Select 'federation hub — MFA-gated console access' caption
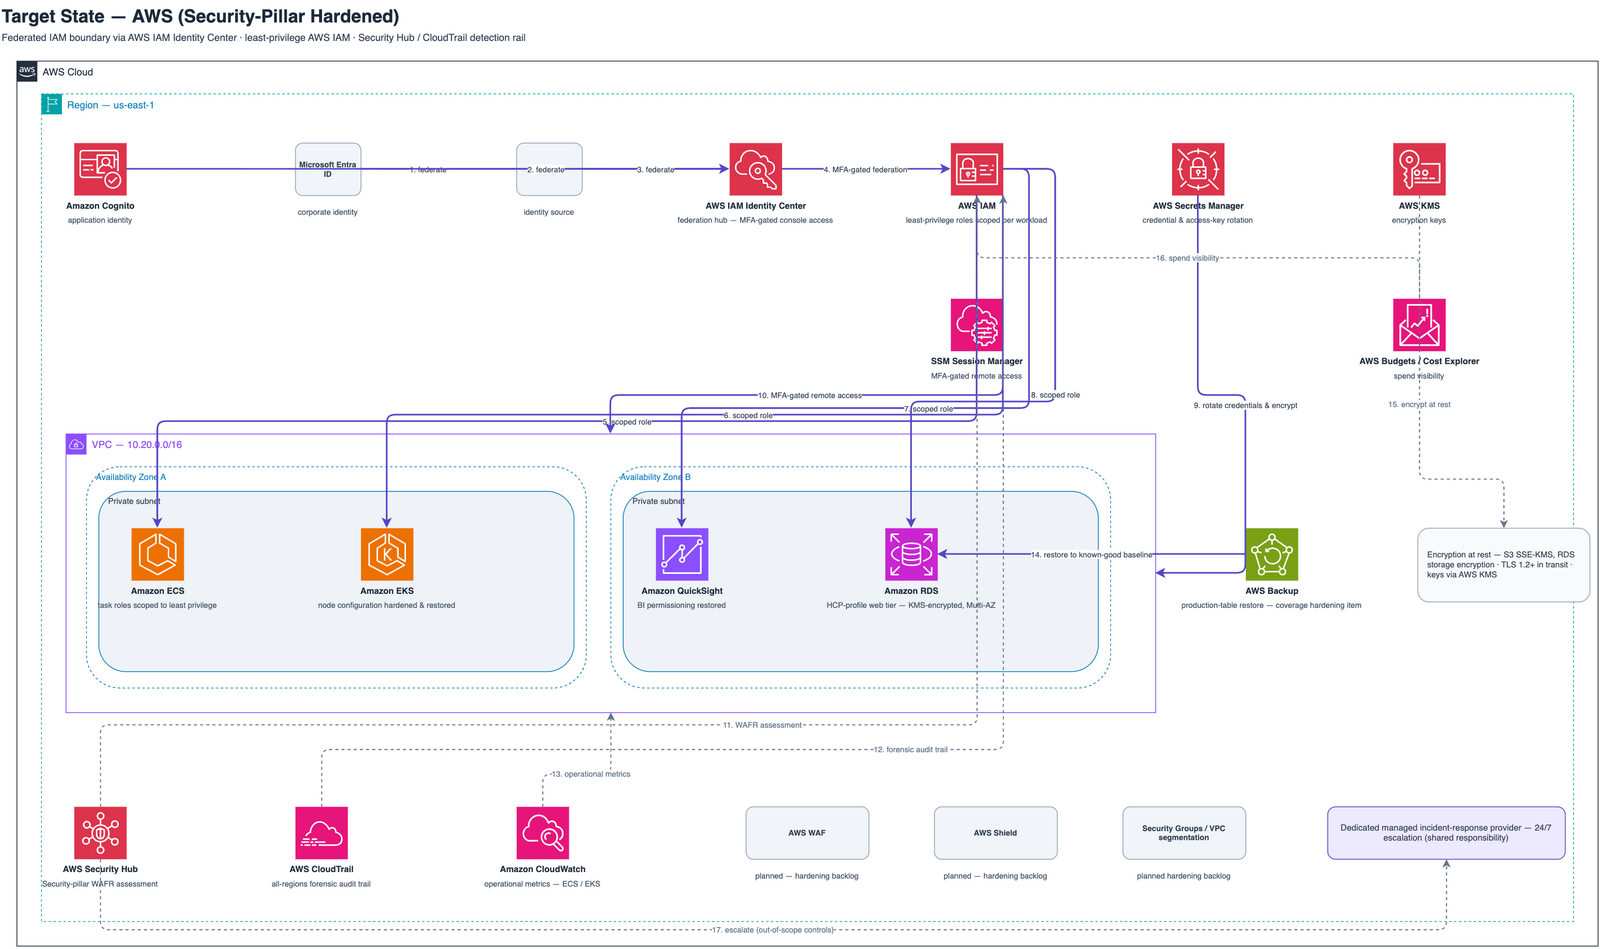Viewport: 1600px width, 949px height. pyautogui.click(x=755, y=220)
